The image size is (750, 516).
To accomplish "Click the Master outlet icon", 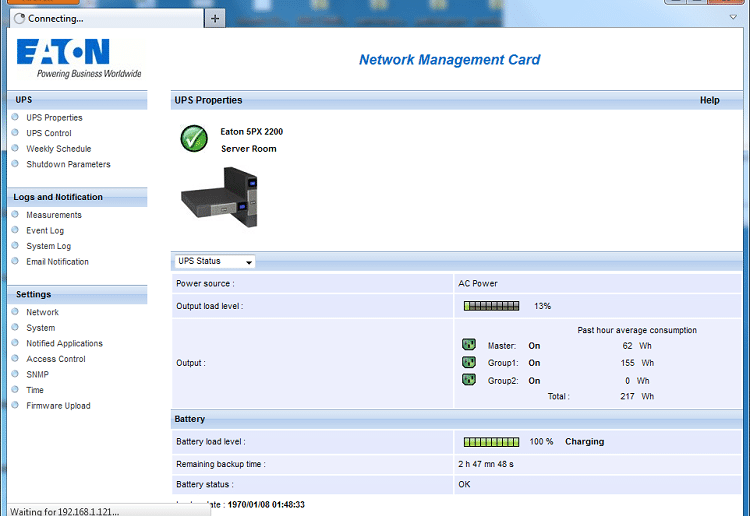I will 469,344.
